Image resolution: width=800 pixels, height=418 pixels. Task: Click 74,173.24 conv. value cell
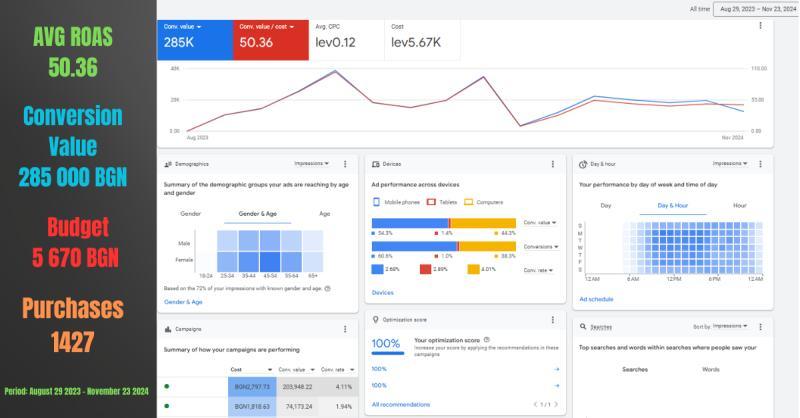pyautogui.click(x=298, y=407)
